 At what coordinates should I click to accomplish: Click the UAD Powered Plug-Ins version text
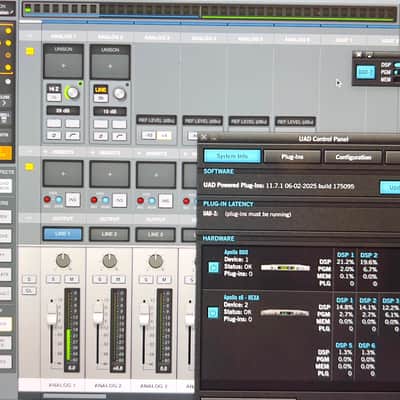279,185
